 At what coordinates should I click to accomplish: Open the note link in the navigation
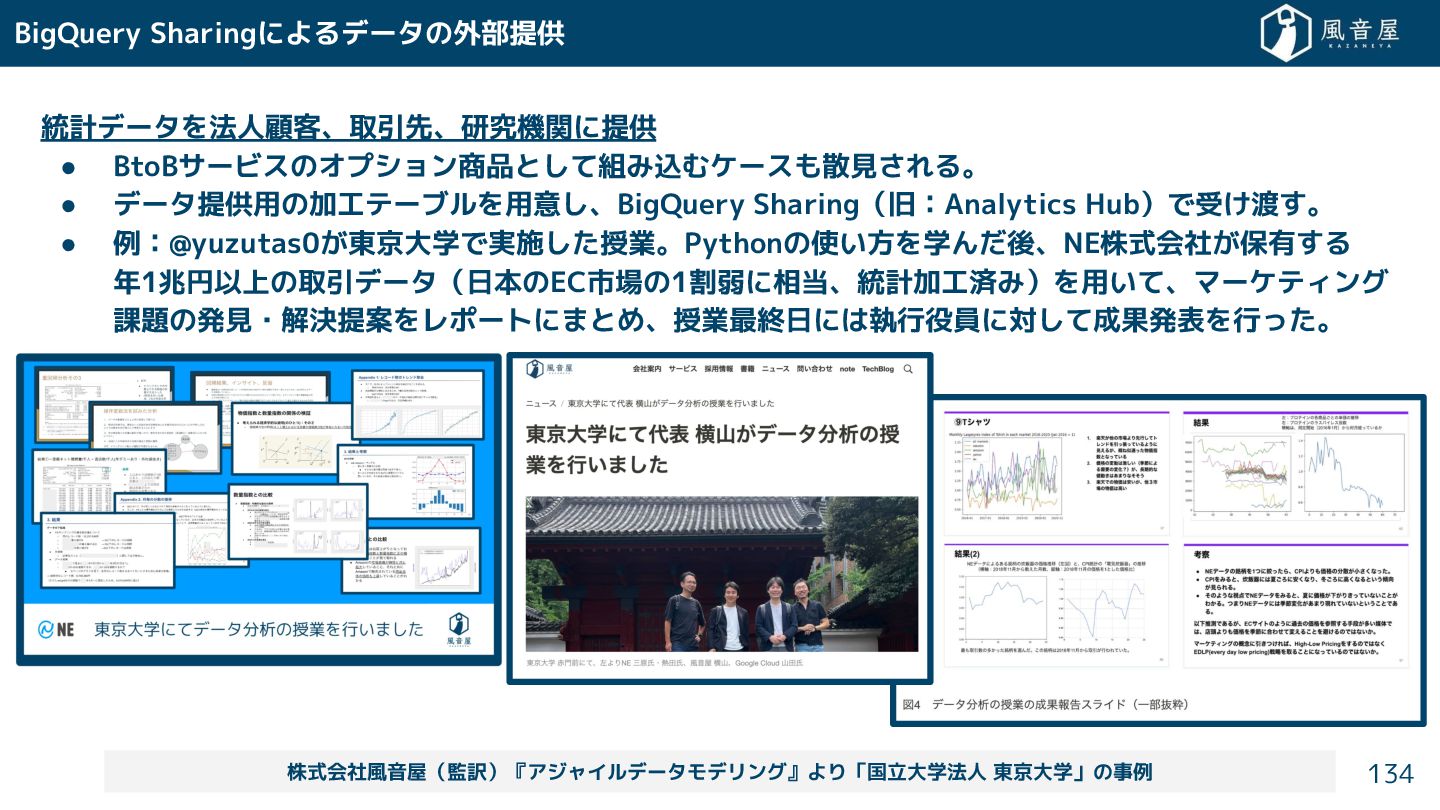[847, 369]
